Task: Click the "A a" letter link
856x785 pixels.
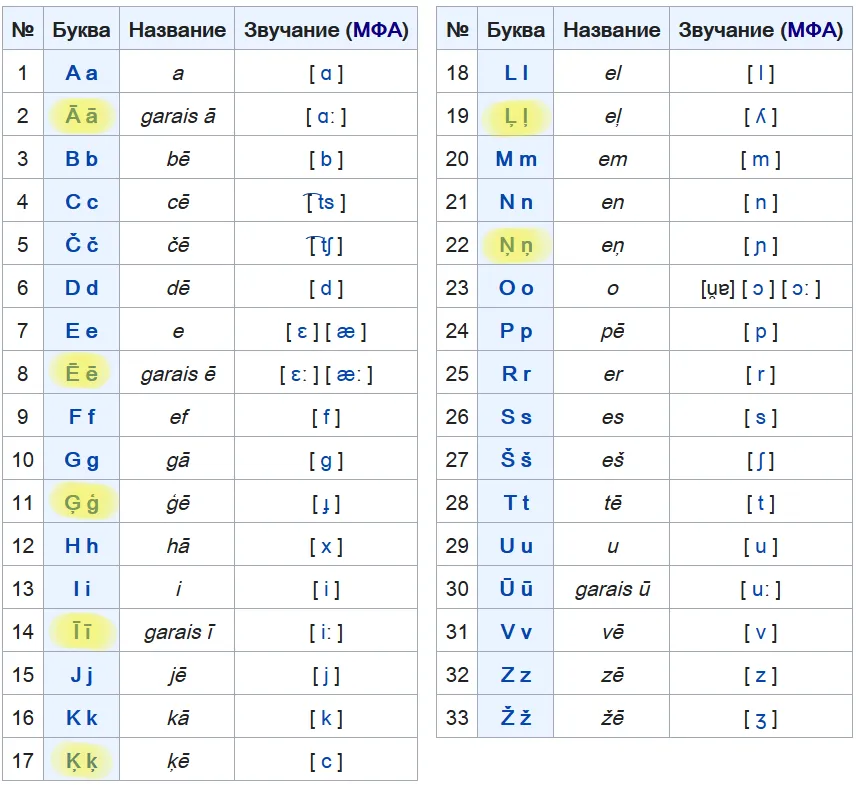Action: point(81,73)
